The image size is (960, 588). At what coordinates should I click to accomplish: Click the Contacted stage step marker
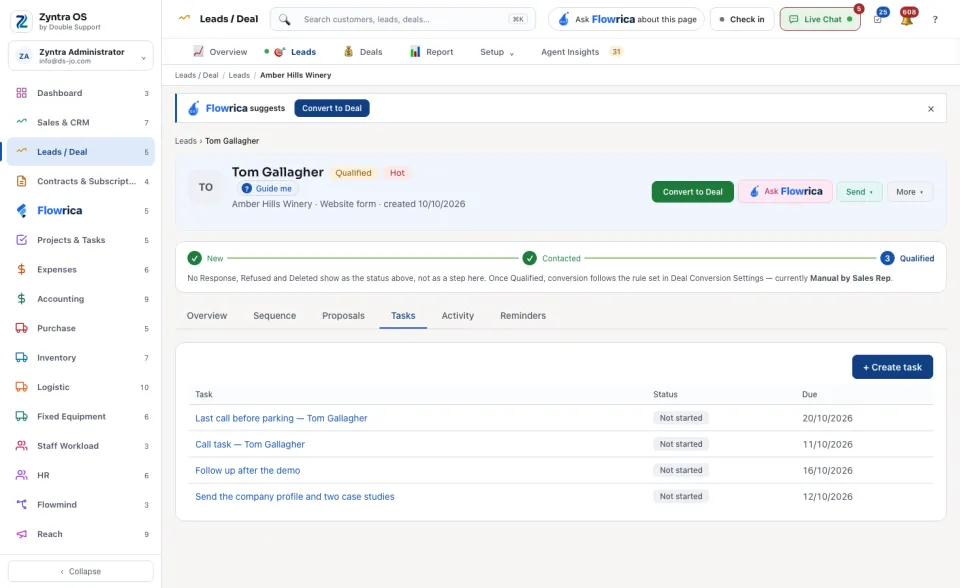click(x=530, y=258)
